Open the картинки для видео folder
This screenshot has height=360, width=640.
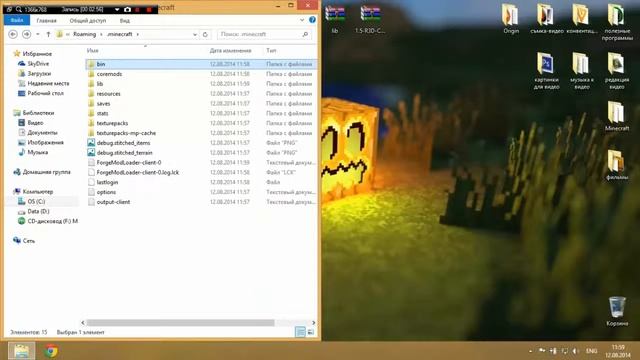[x=546, y=71]
